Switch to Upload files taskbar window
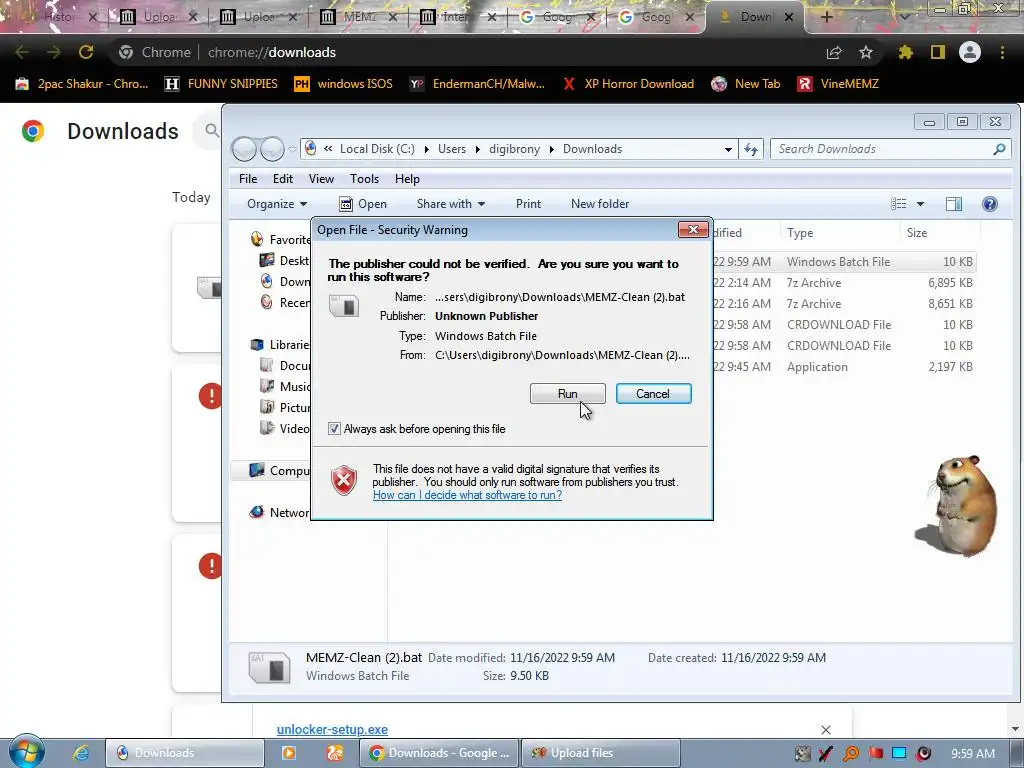 point(601,753)
